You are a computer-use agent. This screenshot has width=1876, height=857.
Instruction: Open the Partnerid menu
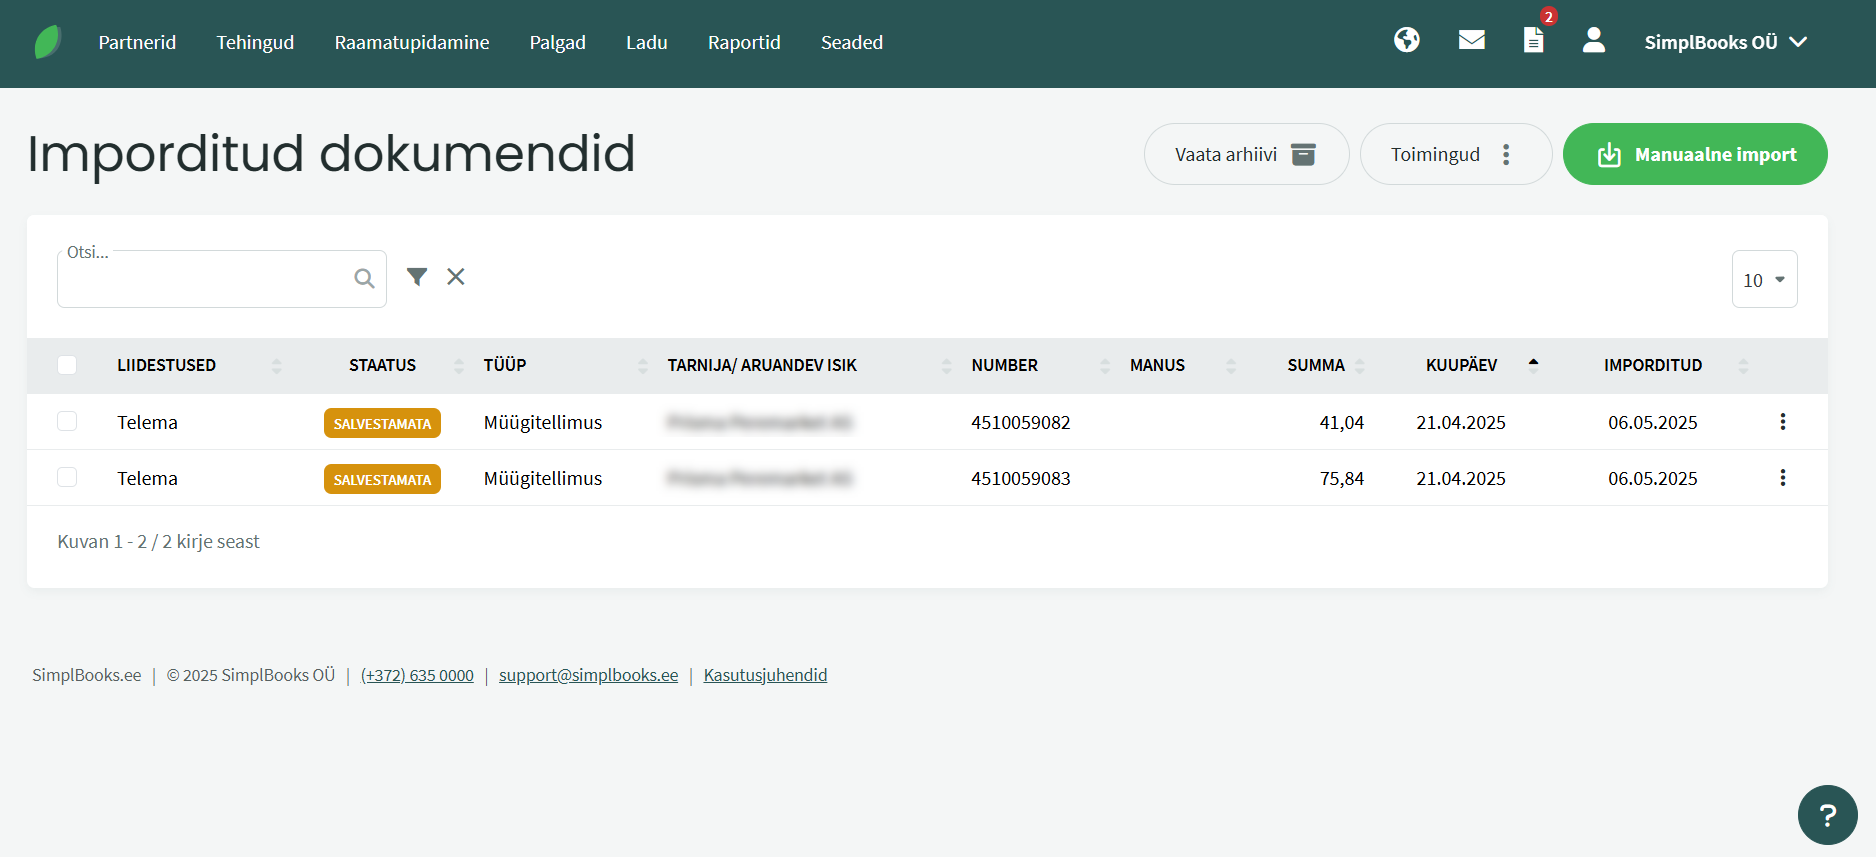[137, 42]
